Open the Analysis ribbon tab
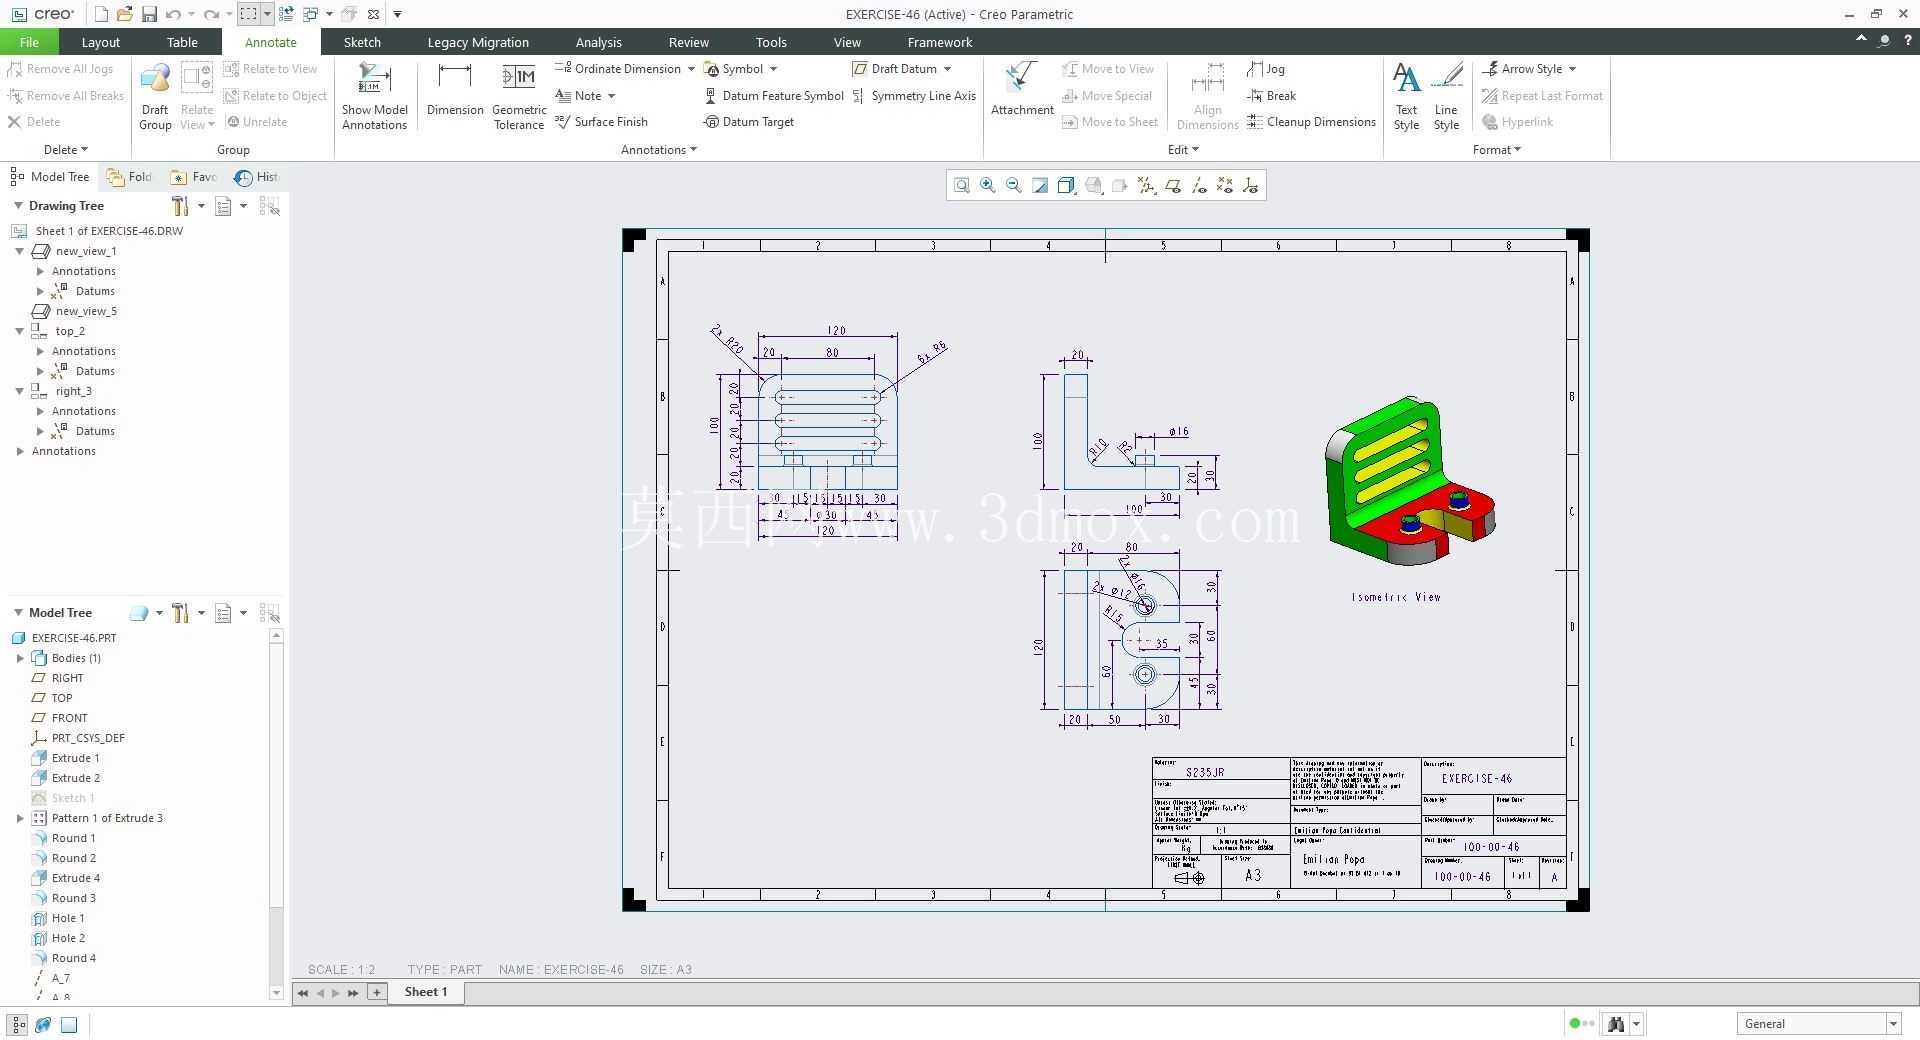 [598, 42]
